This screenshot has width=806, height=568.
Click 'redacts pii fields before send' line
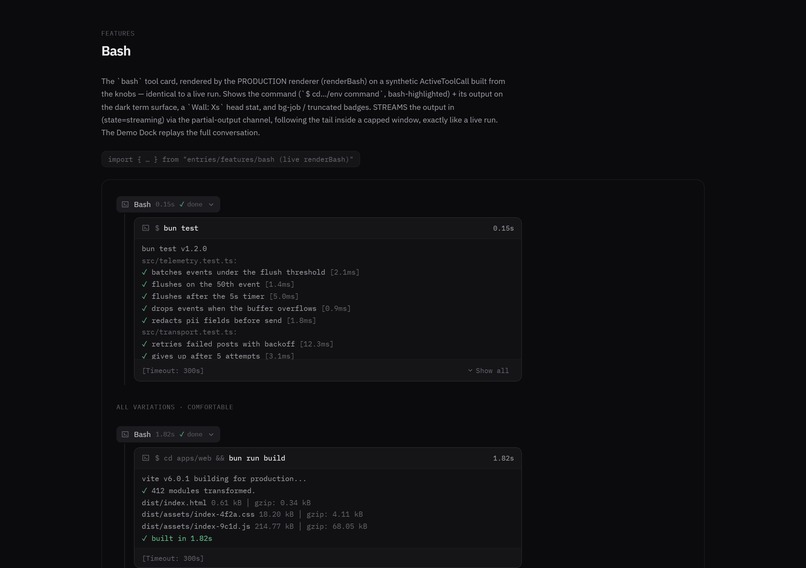(x=229, y=320)
